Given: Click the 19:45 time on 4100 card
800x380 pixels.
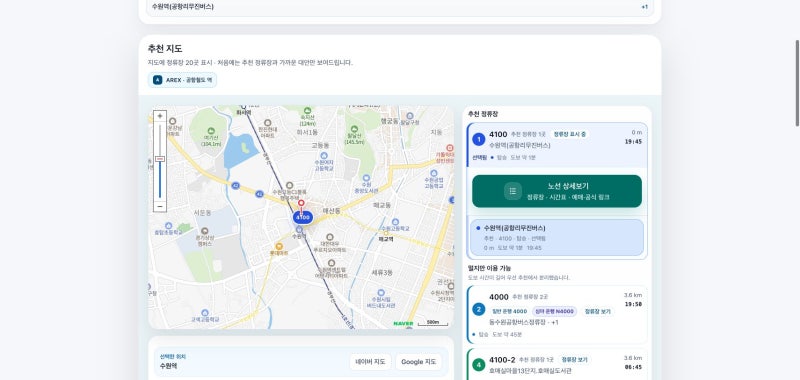Looking at the screenshot, I should [x=633, y=142].
